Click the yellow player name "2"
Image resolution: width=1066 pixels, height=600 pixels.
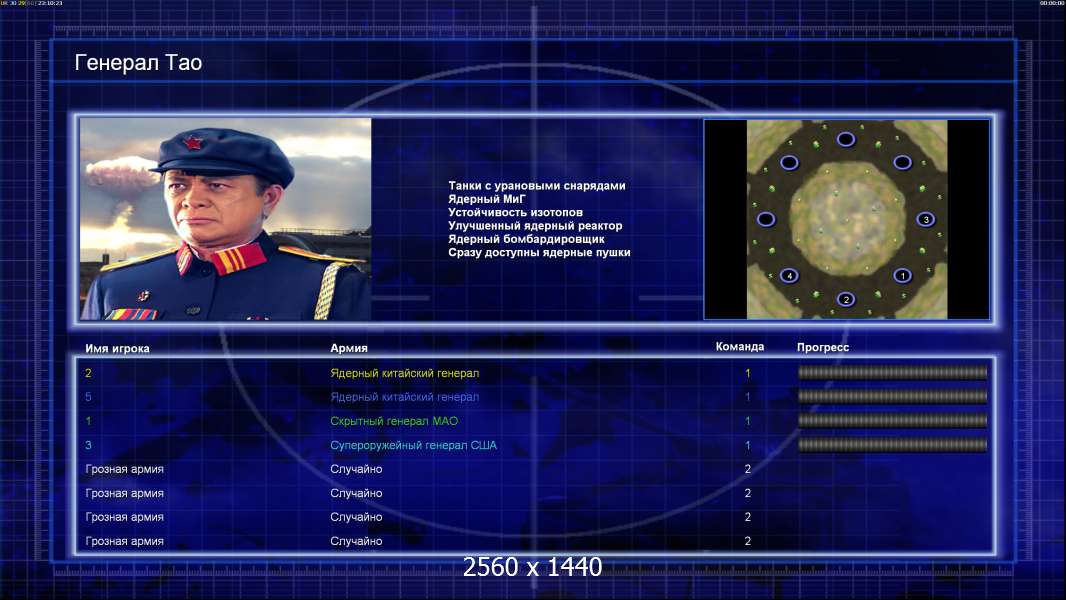(x=88, y=373)
